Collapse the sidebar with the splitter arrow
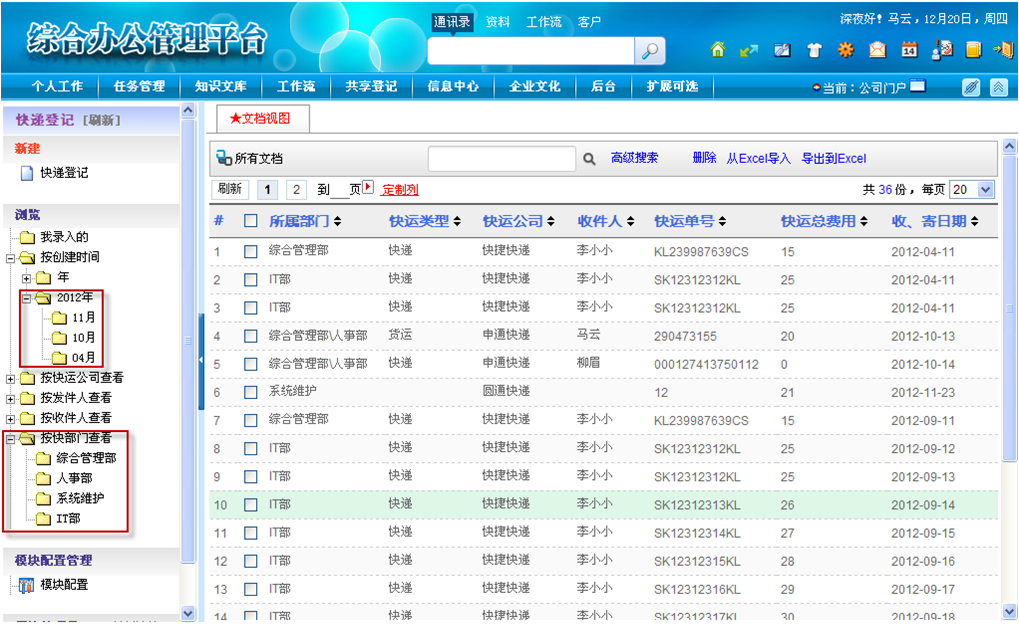The height and width of the screenshot is (627, 1019). coord(201,360)
